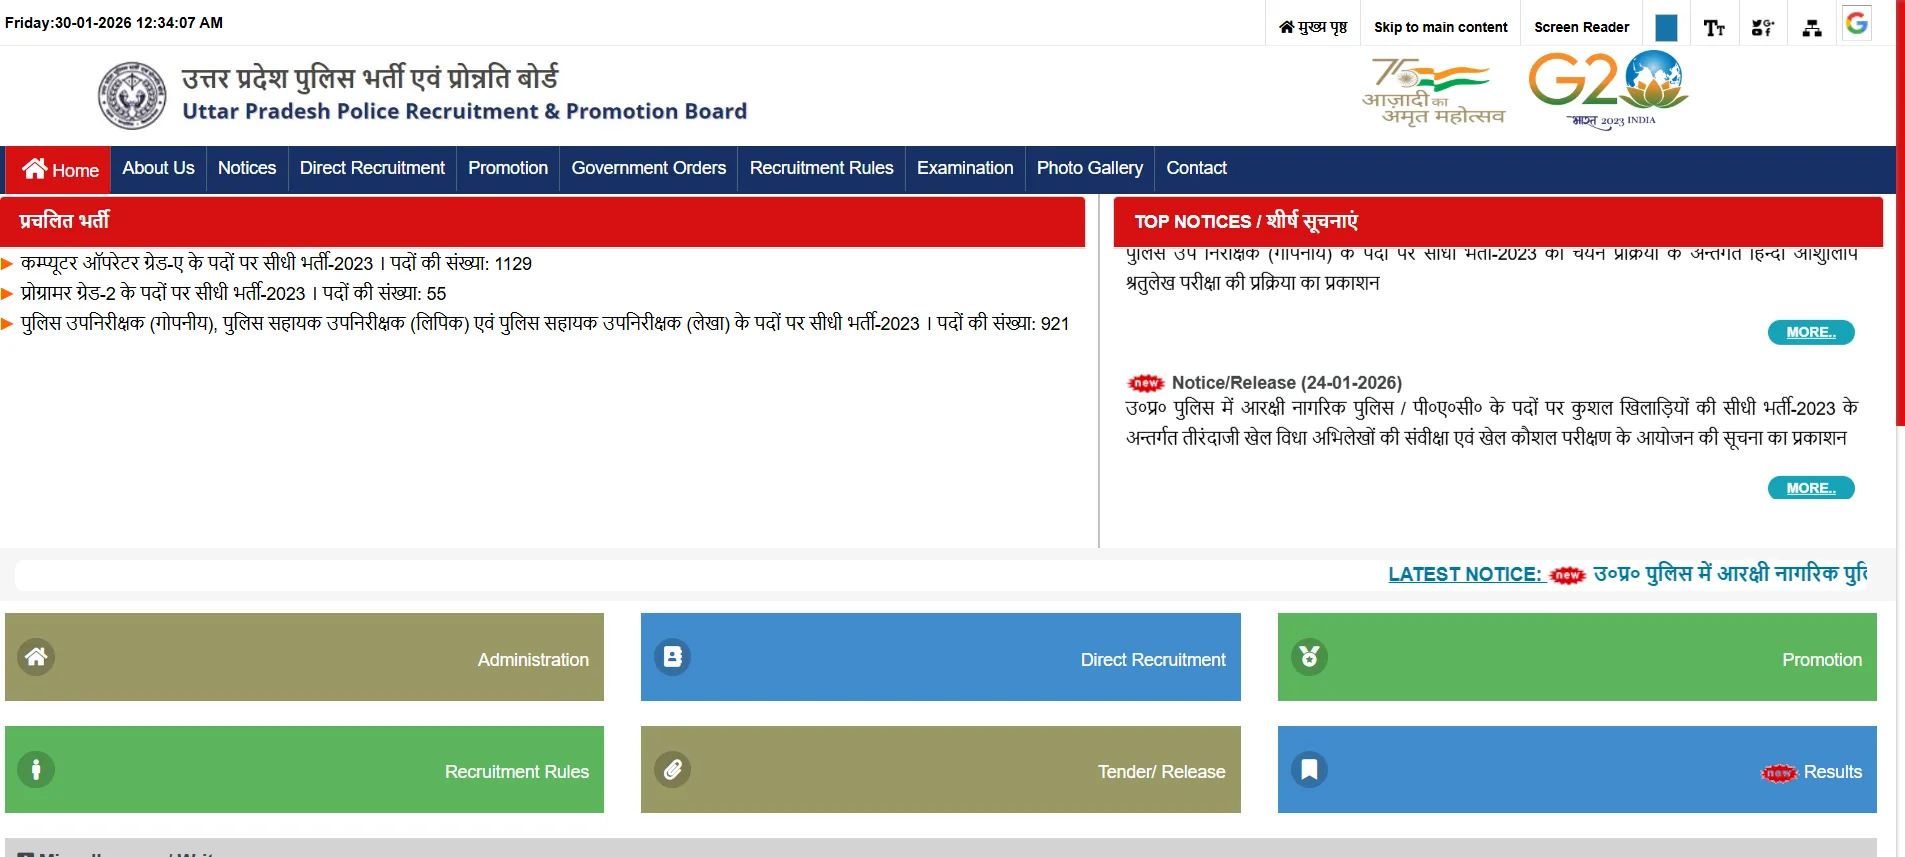Click the medal icon on Promotion tile
This screenshot has width=1905, height=857.
pos(1309,657)
